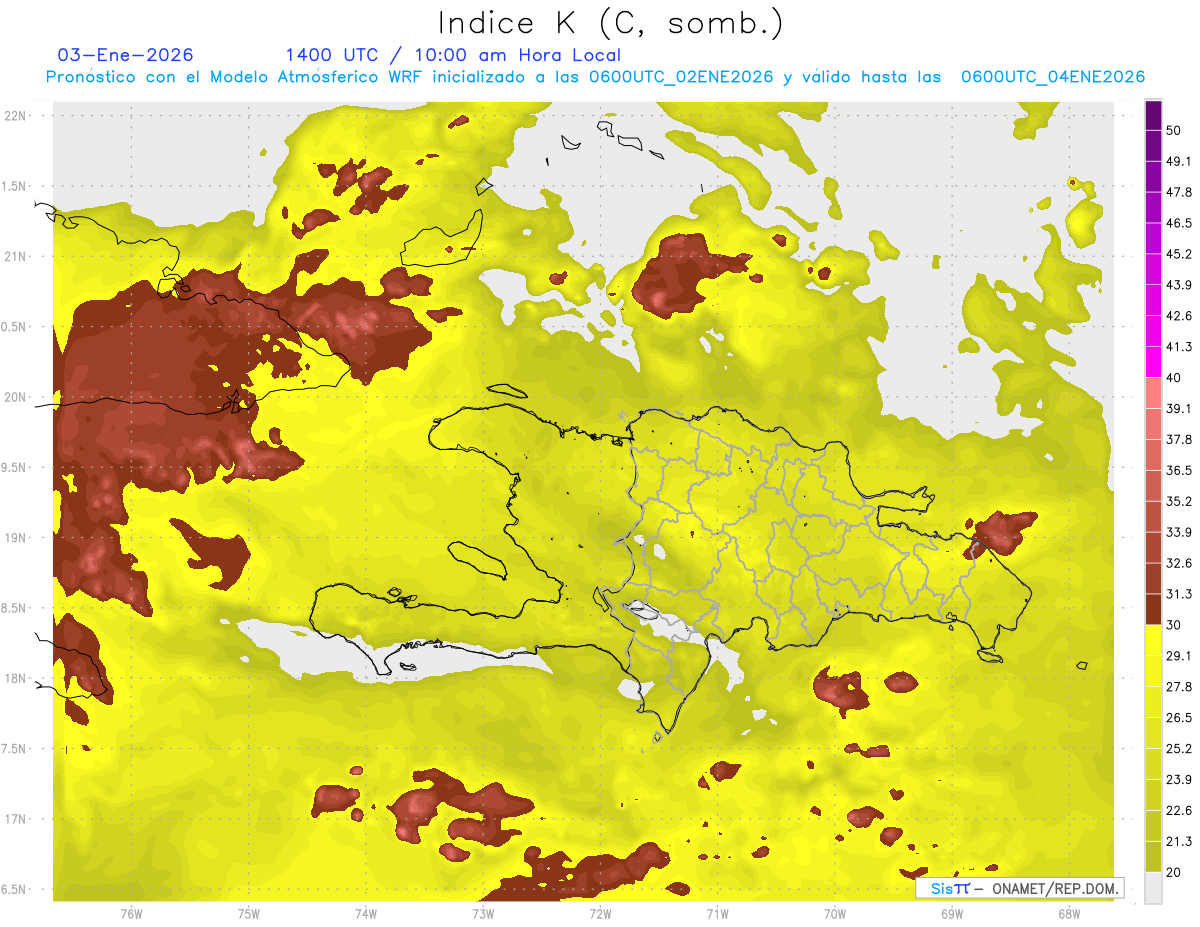The image size is (1200, 927).
Task: Pick the gray swatch below 20
Action: pyautogui.click(x=1154, y=887)
